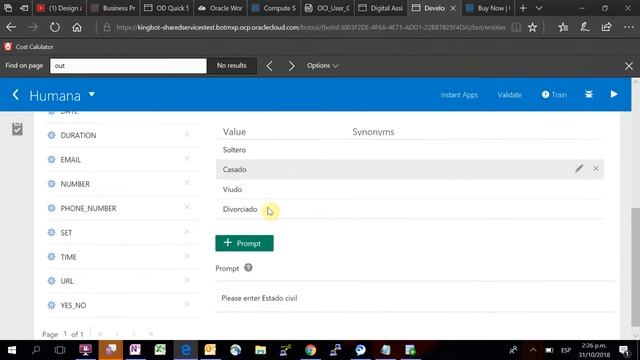The image size is (640, 360).
Task: Add this page to favorites star
Action: pos(532,27)
